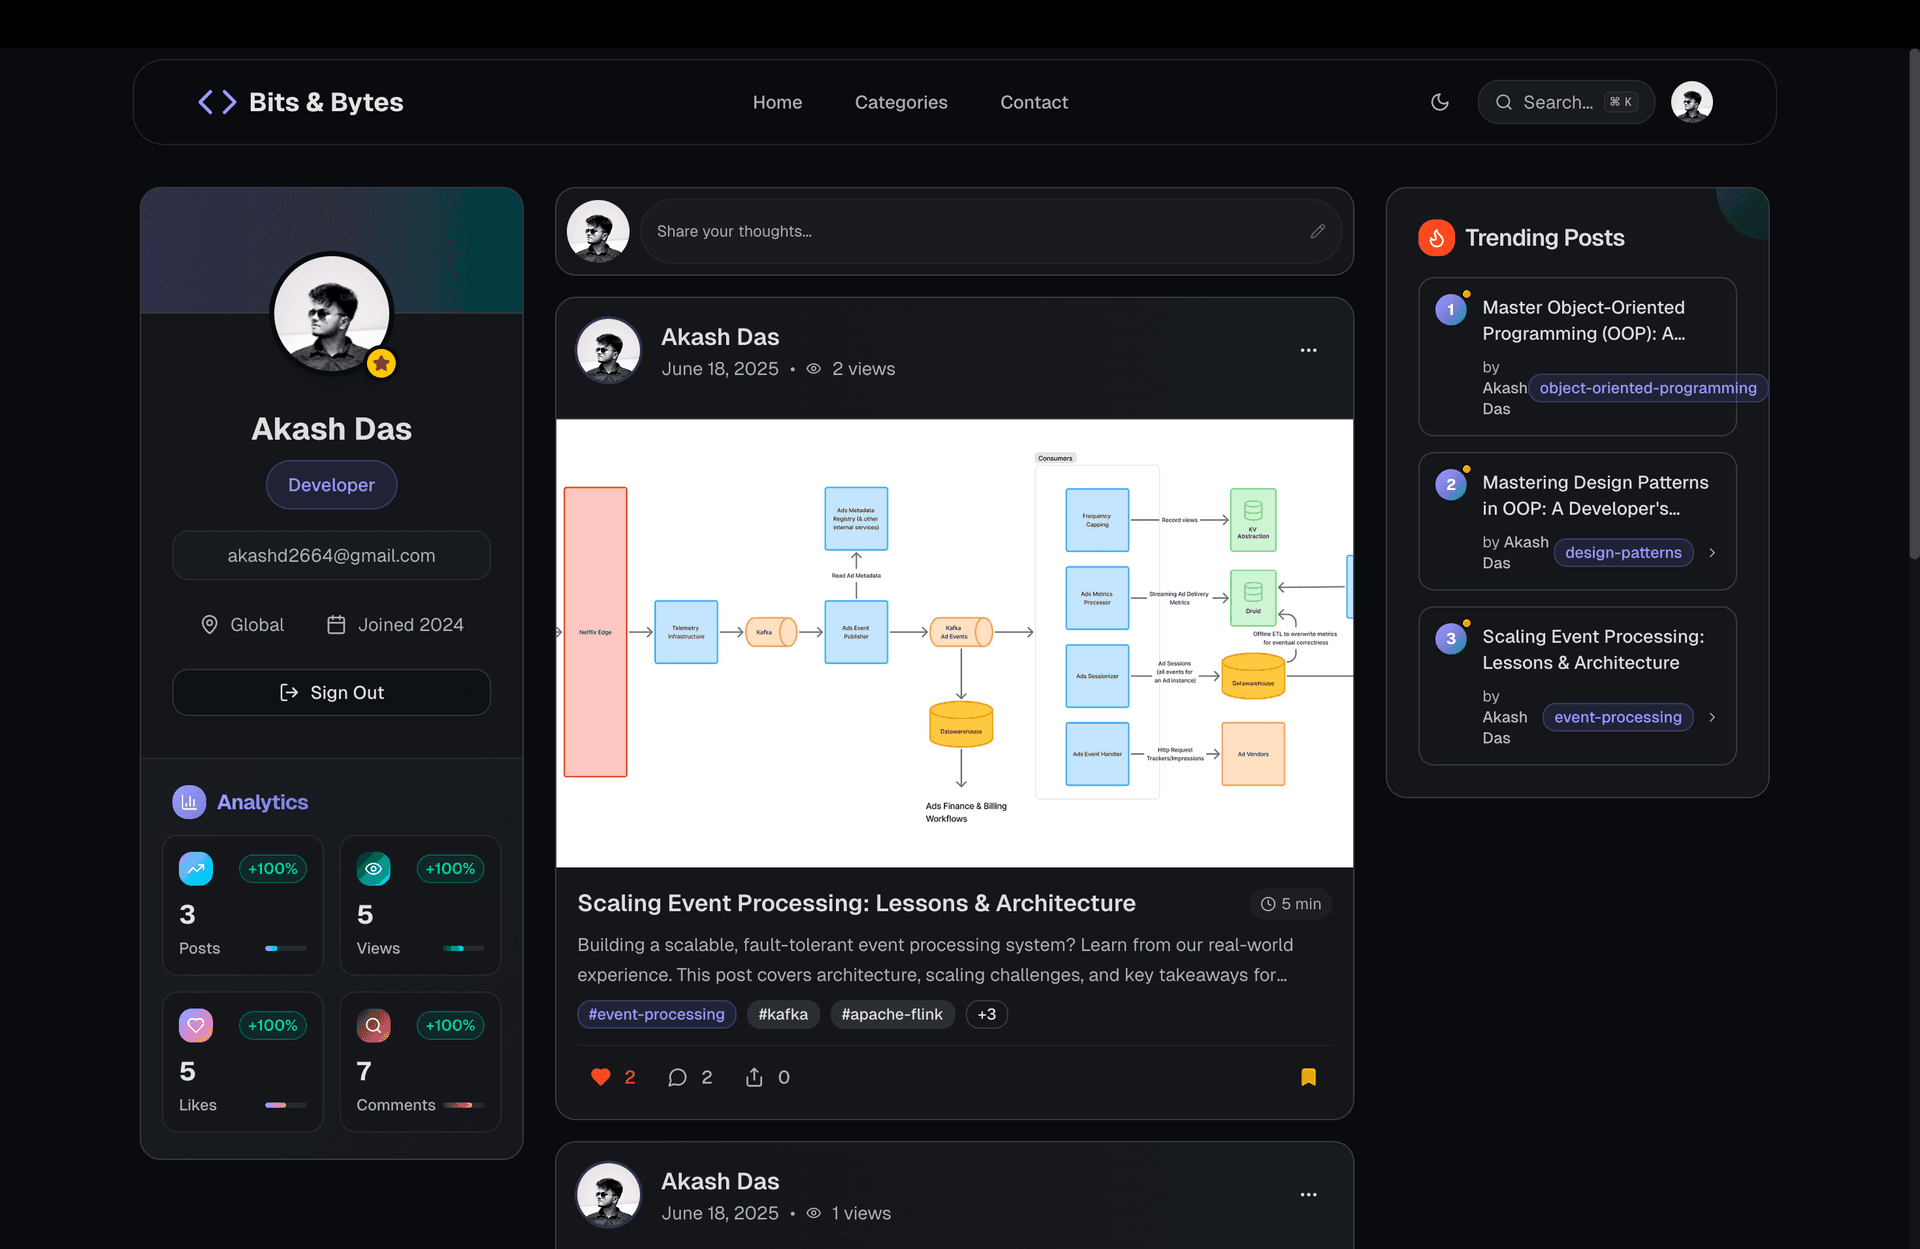Toggle the bookmark on Scaling Event post
This screenshot has height=1249, width=1920.
click(x=1308, y=1077)
